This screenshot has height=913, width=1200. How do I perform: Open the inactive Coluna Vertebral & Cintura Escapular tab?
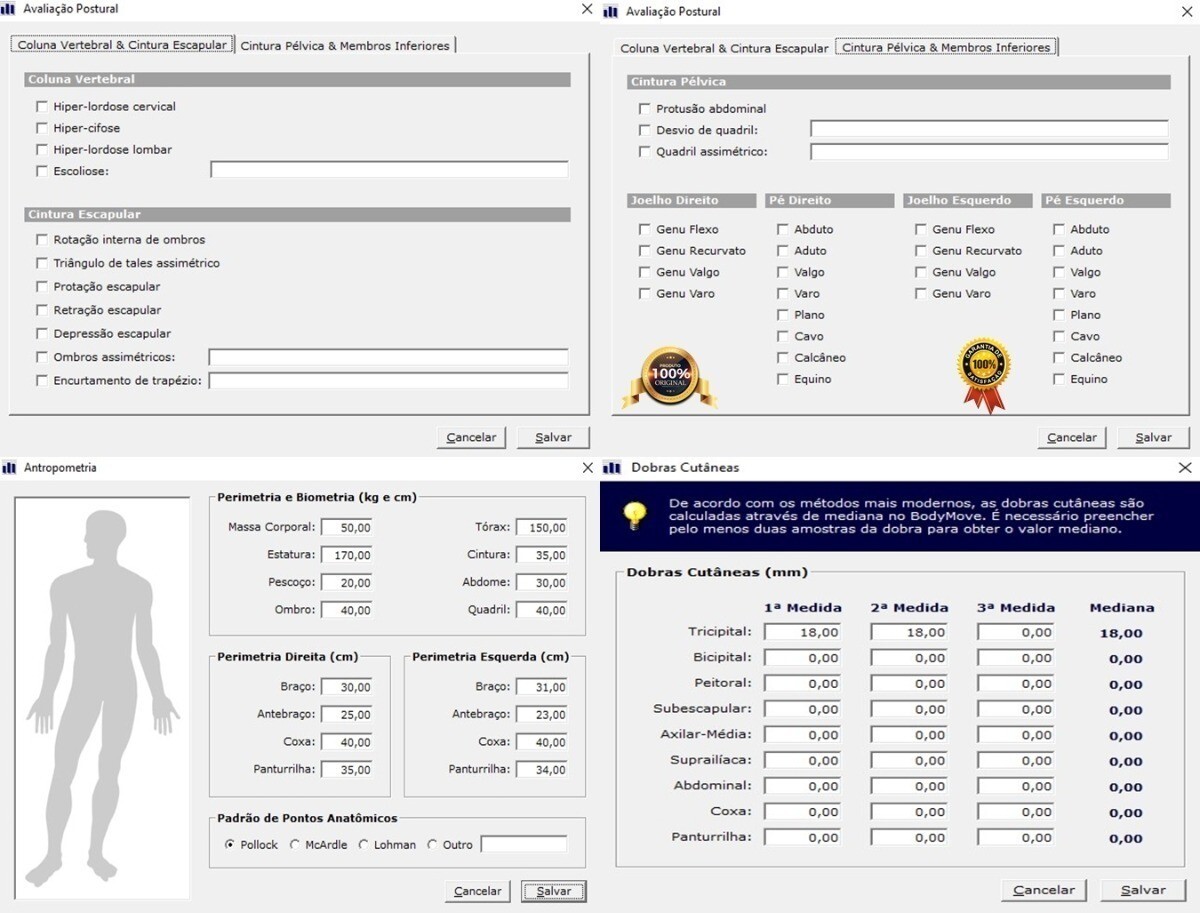pos(724,48)
